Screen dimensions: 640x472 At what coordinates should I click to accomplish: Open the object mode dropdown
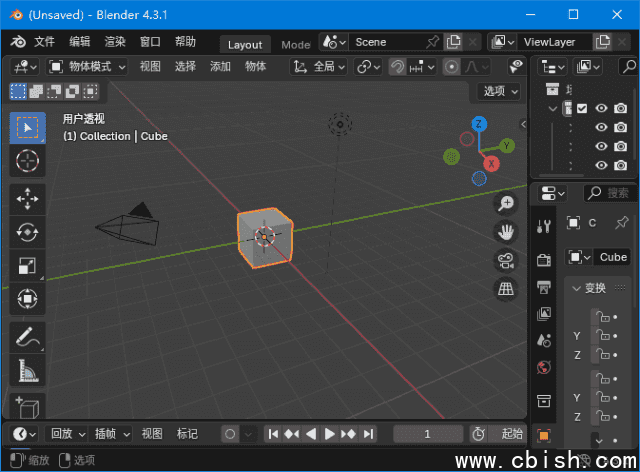[x=87, y=67]
